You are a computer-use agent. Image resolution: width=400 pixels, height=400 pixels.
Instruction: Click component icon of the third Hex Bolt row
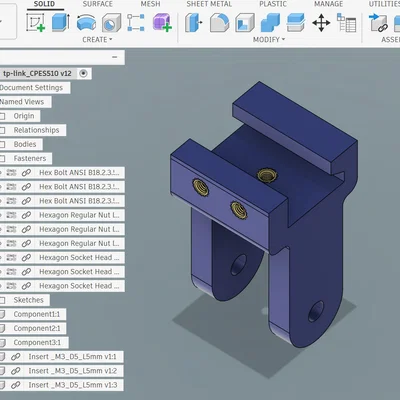click(11, 201)
